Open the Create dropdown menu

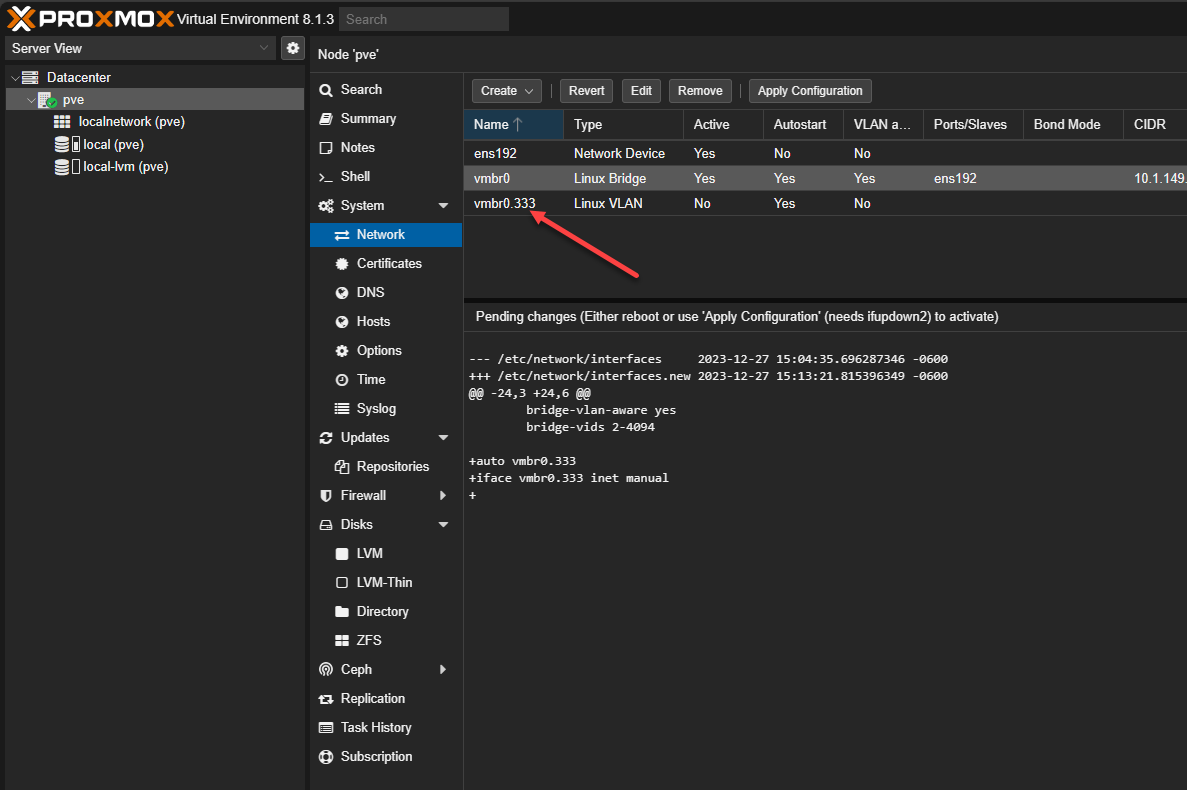506,90
